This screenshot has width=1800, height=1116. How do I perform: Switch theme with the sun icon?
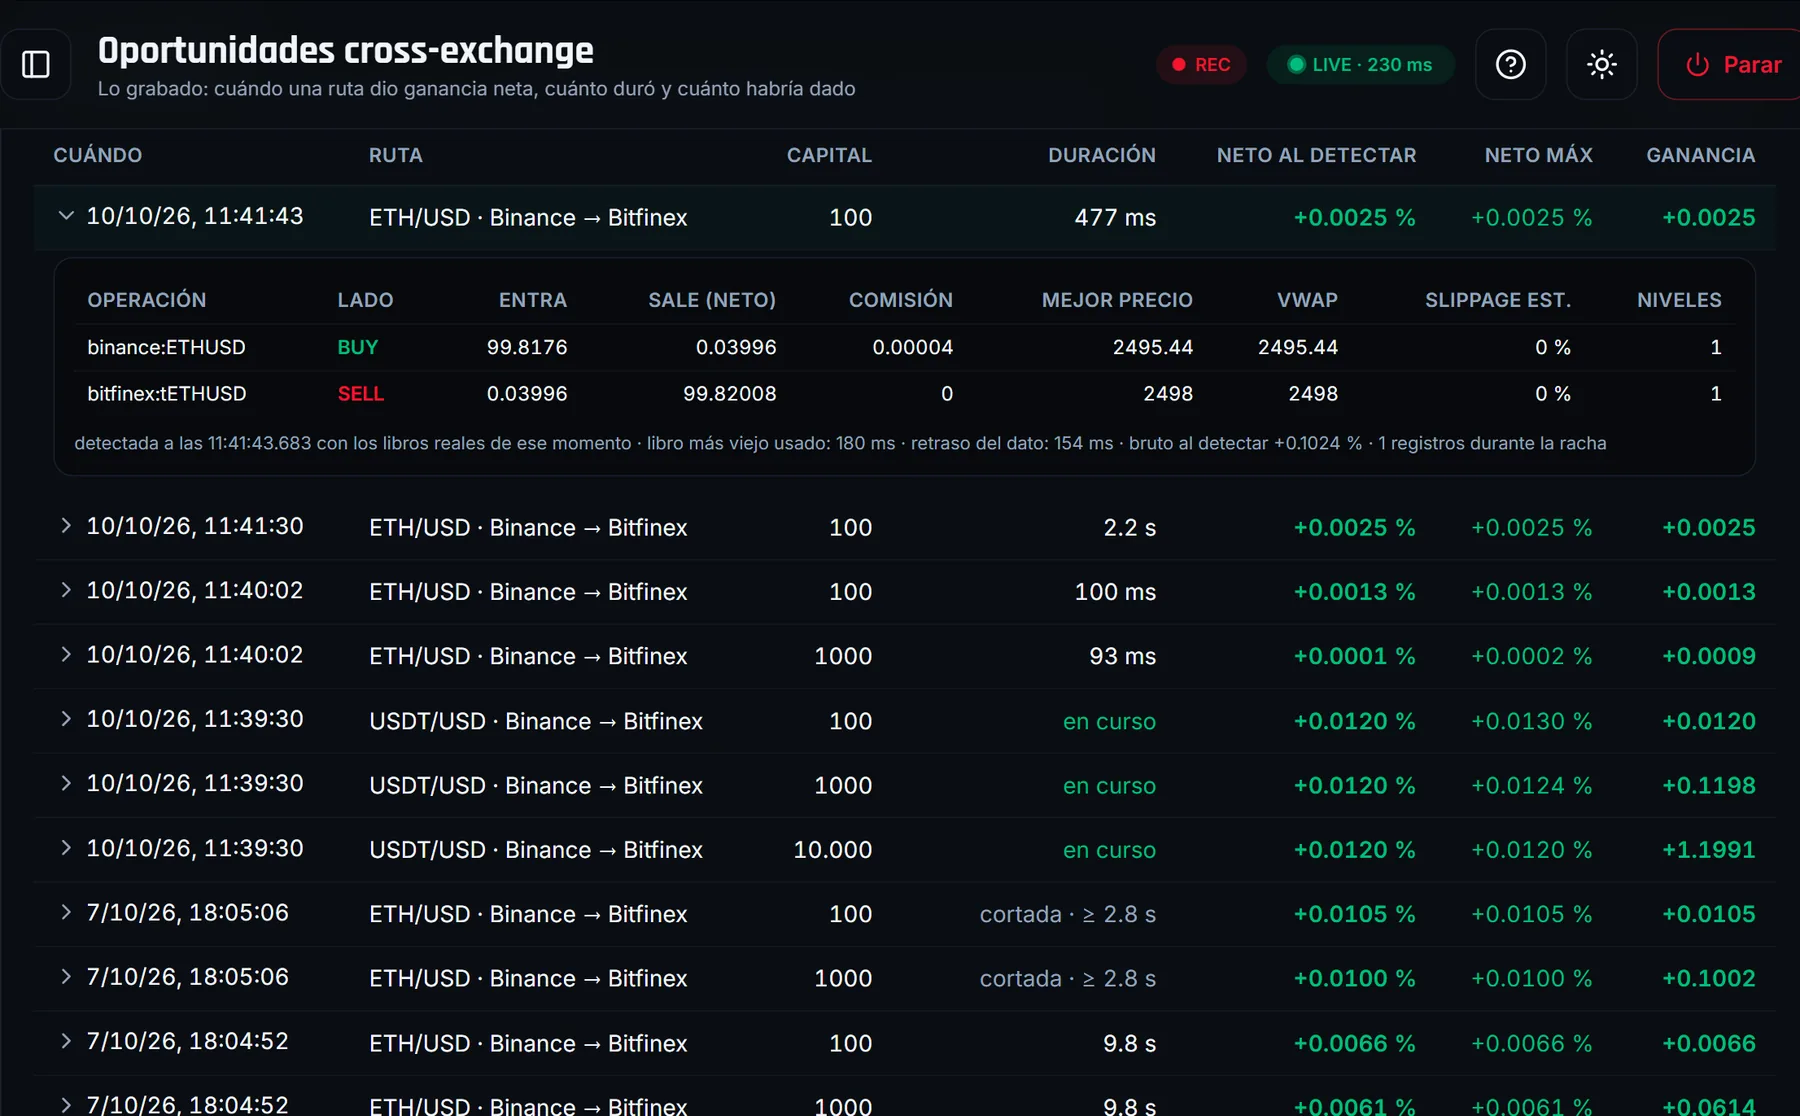tap(1601, 65)
